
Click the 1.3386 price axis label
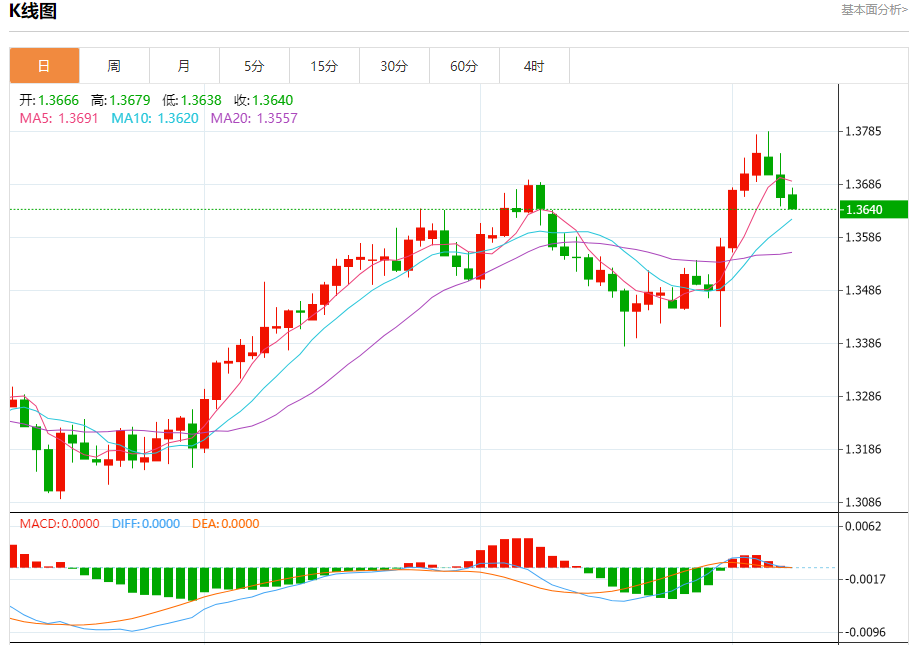(863, 343)
